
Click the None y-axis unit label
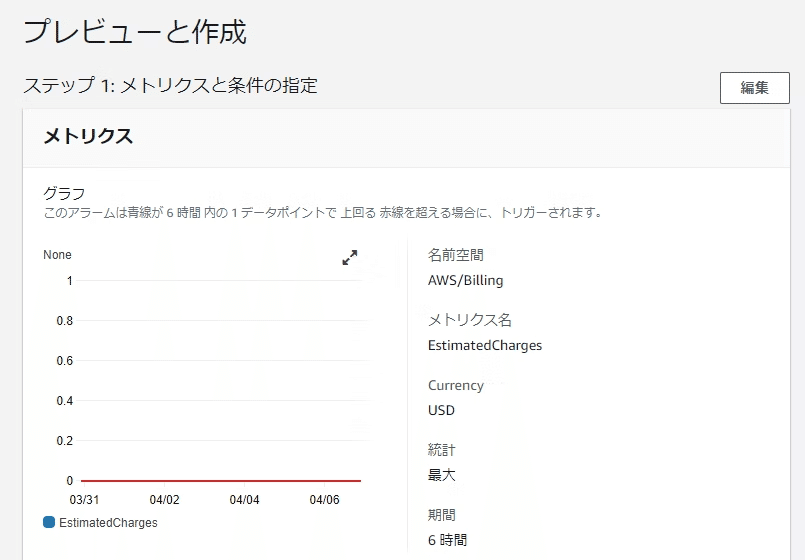coord(58,255)
